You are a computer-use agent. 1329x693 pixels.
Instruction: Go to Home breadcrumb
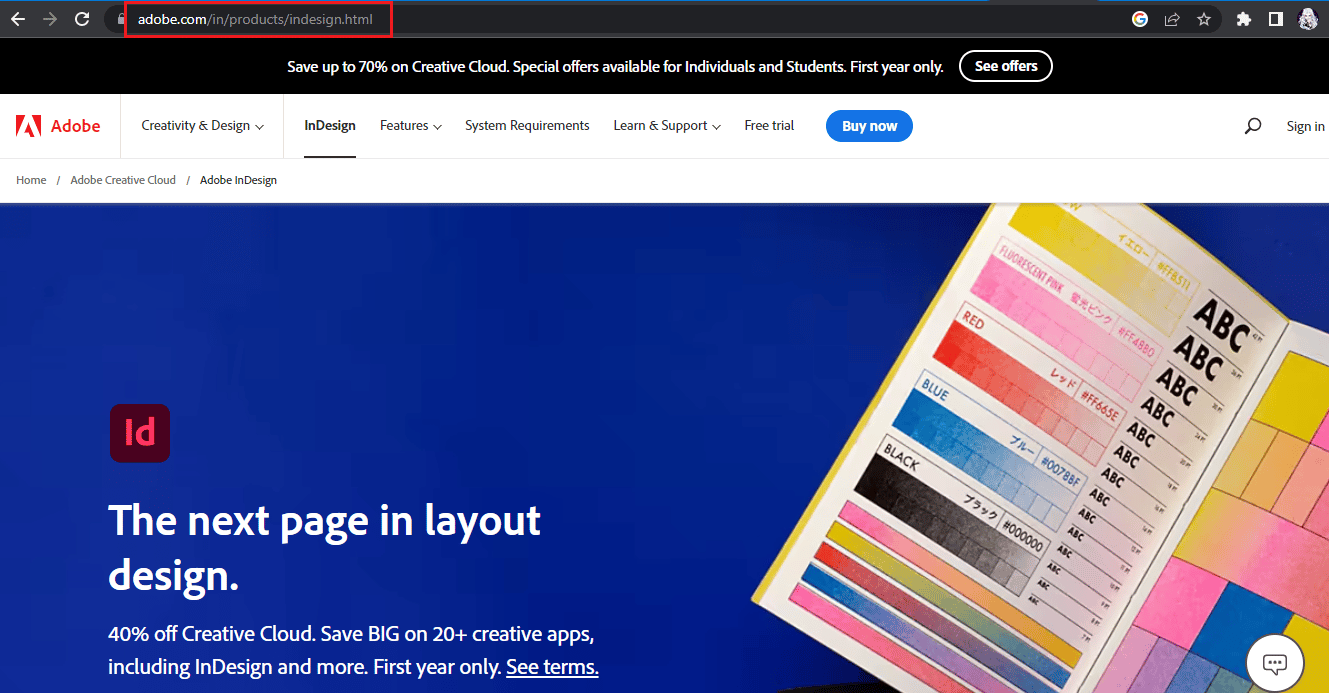(x=31, y=180)
